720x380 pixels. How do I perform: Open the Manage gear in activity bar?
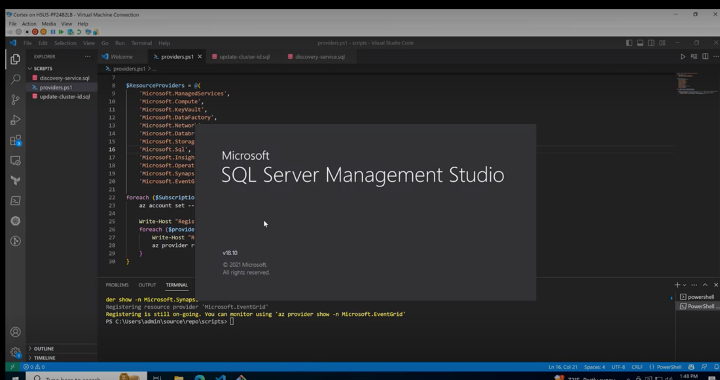pos(15,352)
